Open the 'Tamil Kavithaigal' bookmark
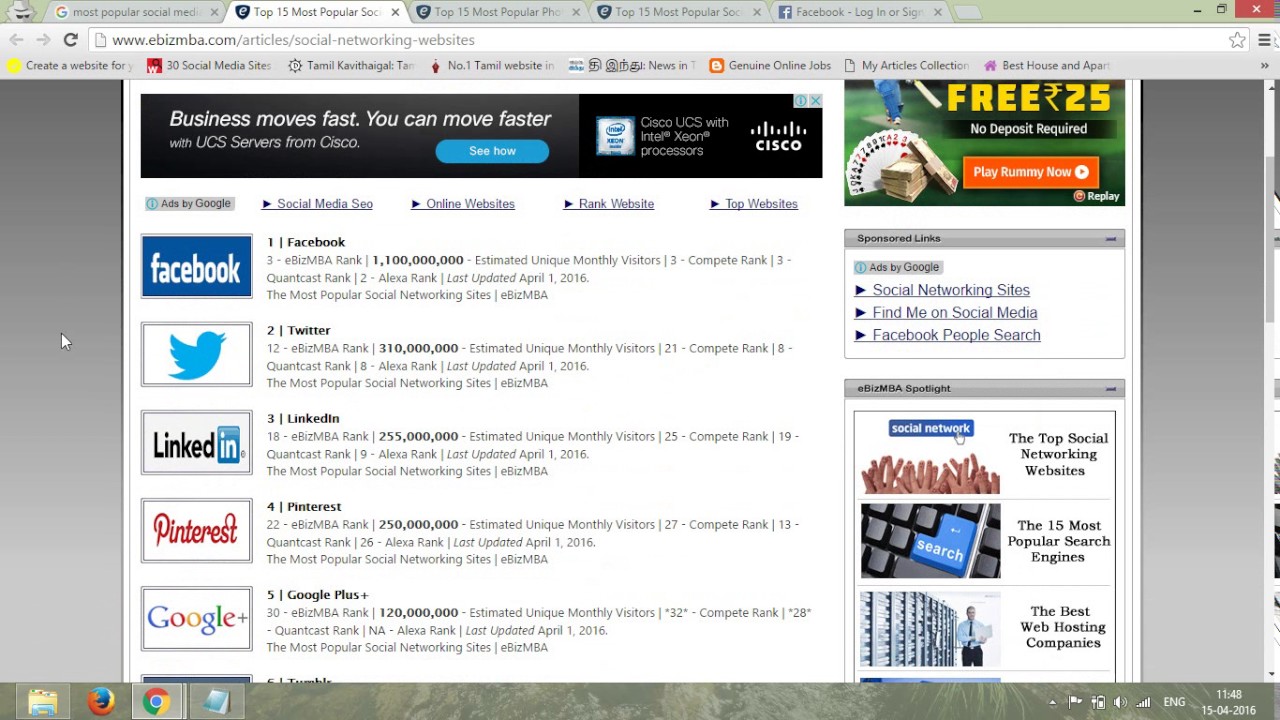This screenshot has width=1280, height=720. 351,65
